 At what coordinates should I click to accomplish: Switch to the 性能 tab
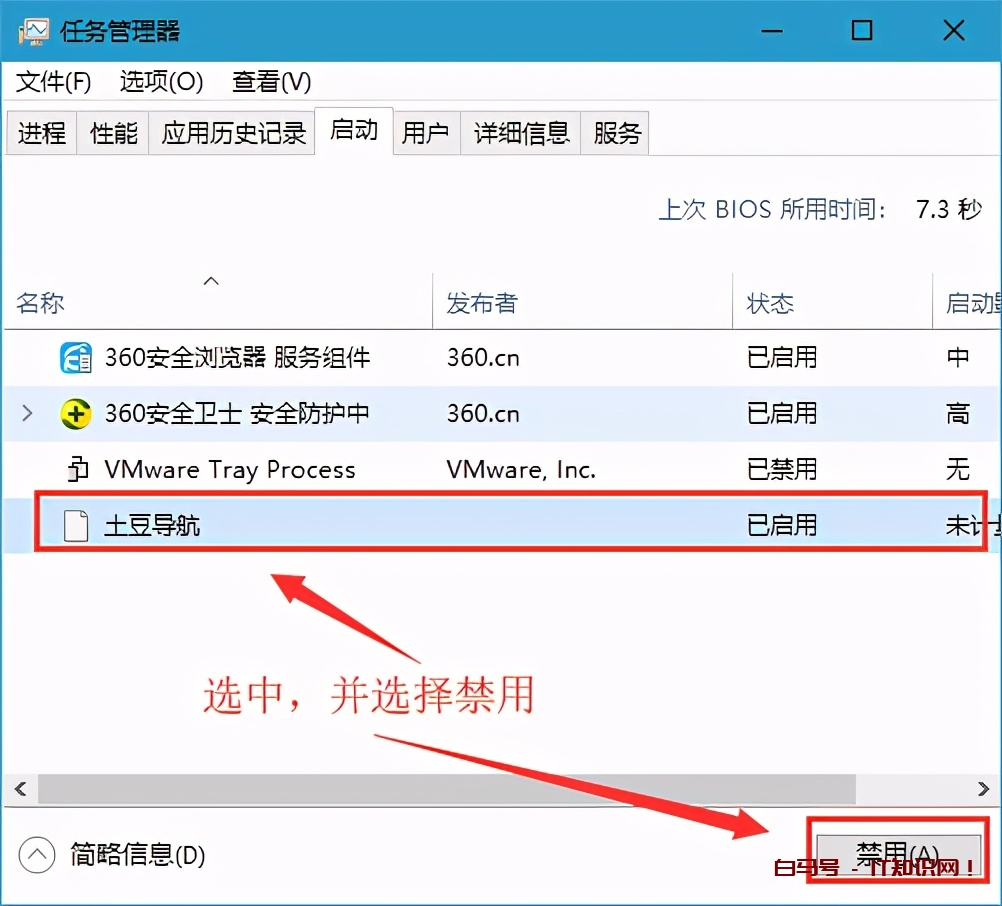tap(112, 132)
